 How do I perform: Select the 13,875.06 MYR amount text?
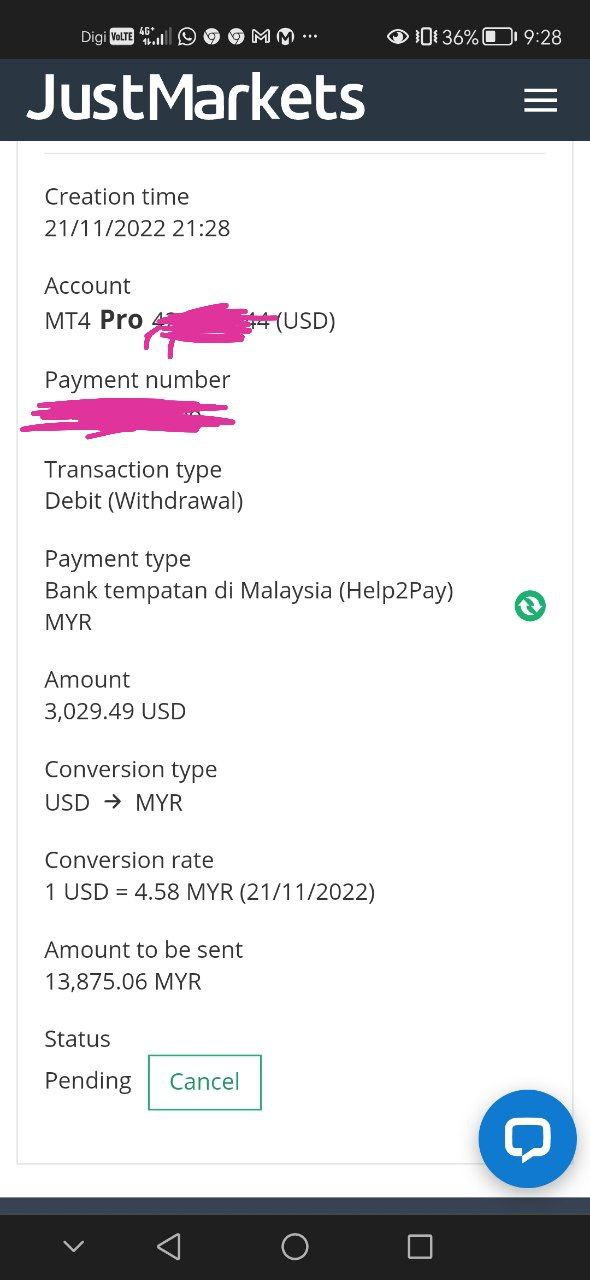point(123,981)
